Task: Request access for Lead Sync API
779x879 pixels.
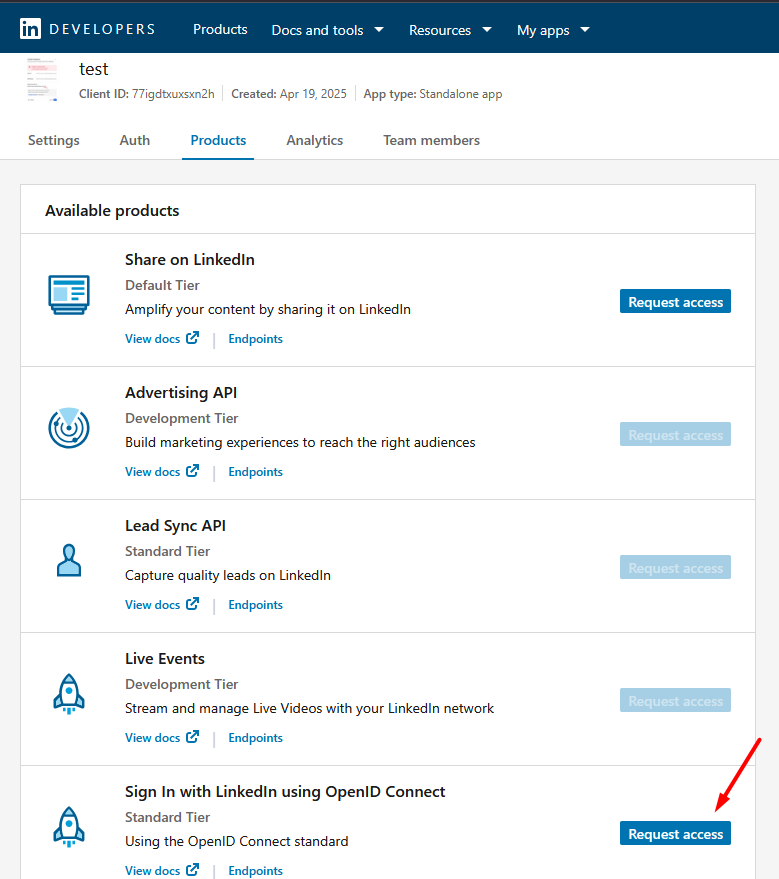Action: (675, 567)
